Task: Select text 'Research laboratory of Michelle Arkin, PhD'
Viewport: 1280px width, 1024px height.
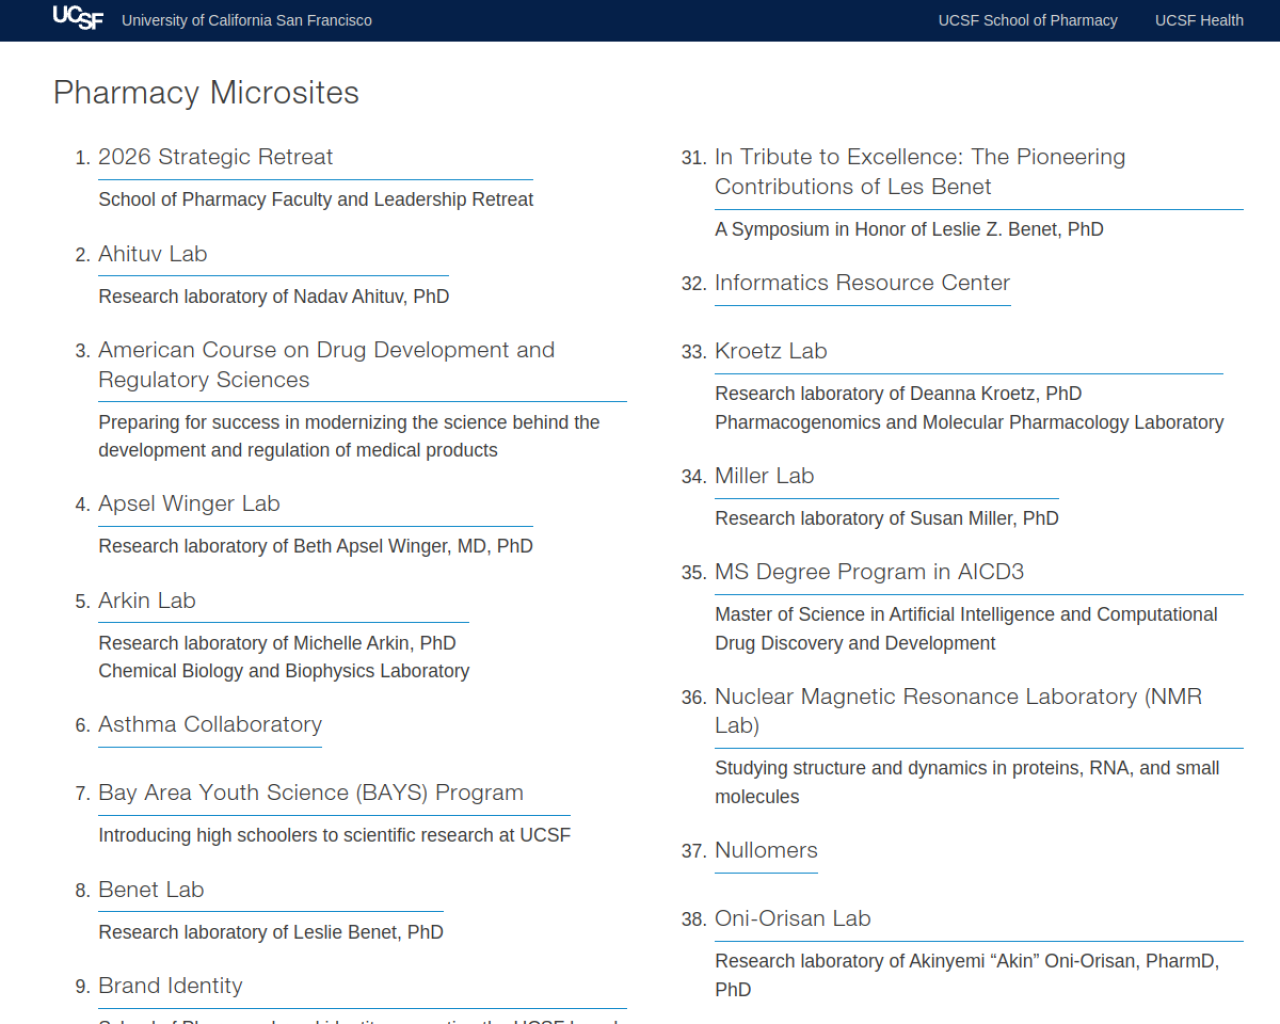Action: 277,644
